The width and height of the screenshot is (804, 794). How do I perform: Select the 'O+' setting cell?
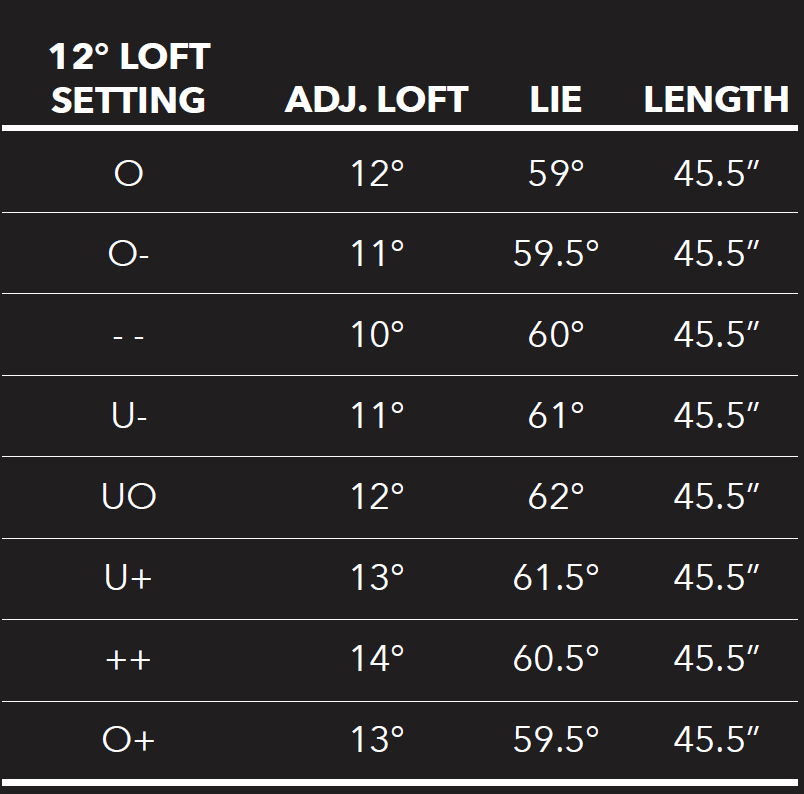[x=129, y=740]
